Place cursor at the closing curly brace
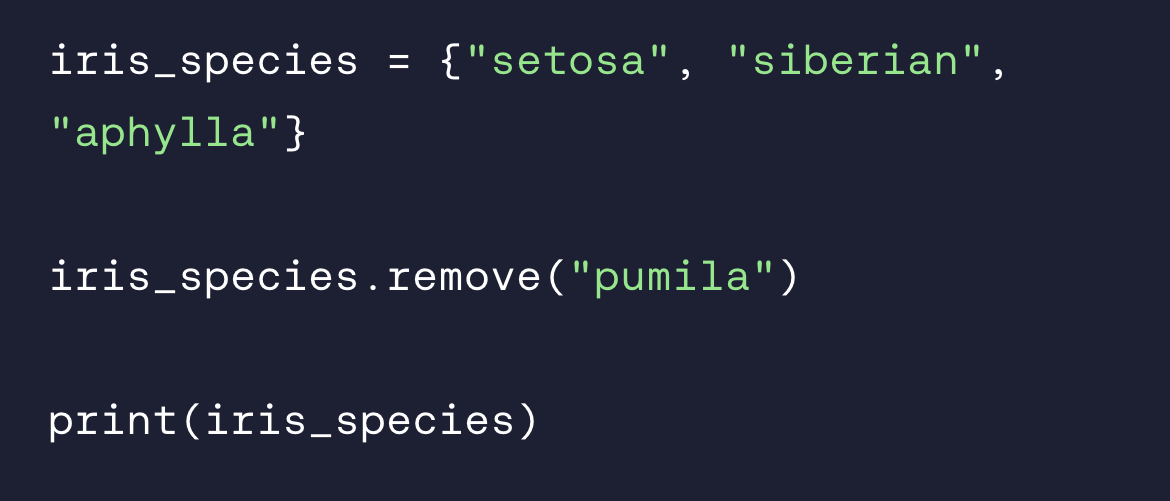Viewport: 1170px width, 501px height. pos(295,133)
